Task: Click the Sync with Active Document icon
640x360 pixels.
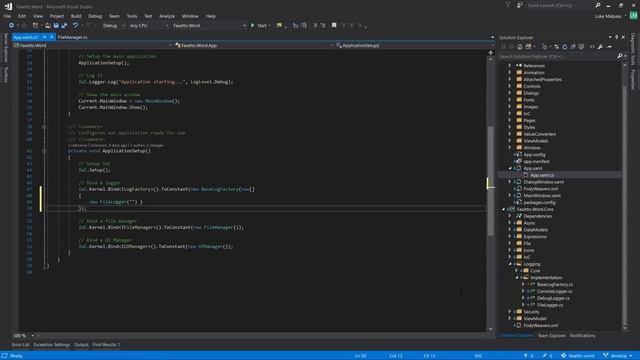Action: pyautogui.click(x=556, y=47)
